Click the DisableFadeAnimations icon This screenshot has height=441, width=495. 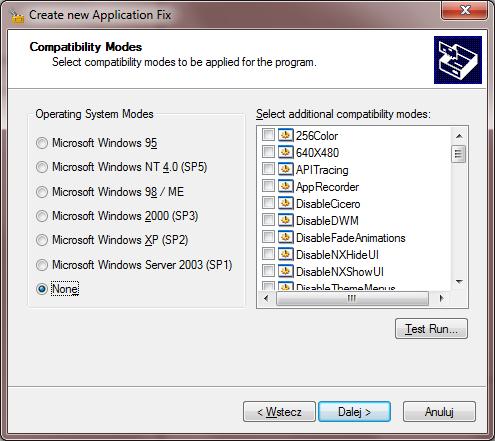285,237
